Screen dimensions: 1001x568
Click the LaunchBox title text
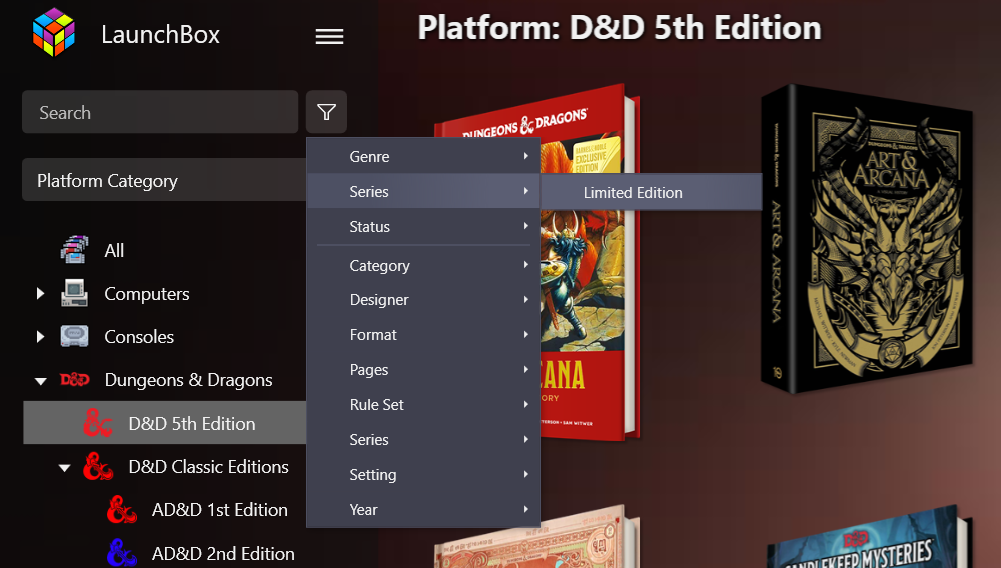click(x=160, y=34)
